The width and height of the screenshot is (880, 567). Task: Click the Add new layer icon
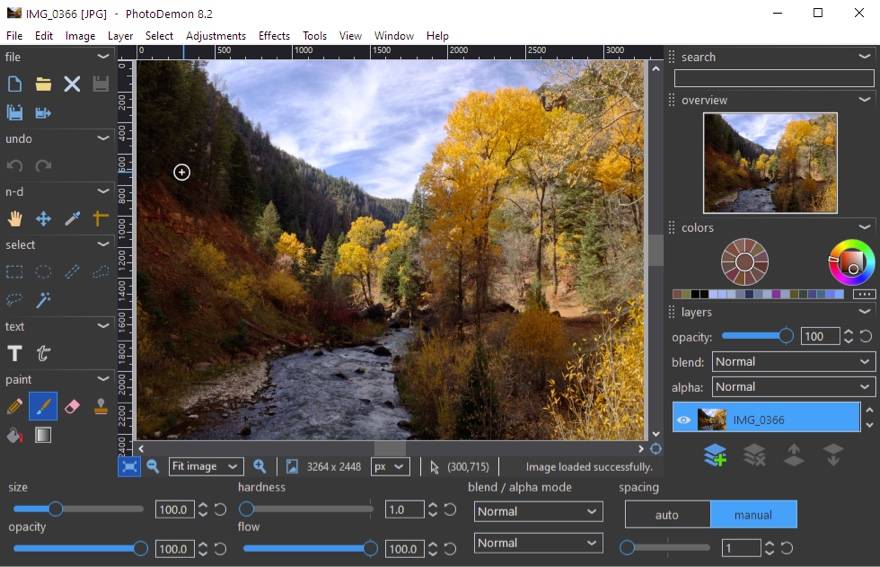coord(715,455)
